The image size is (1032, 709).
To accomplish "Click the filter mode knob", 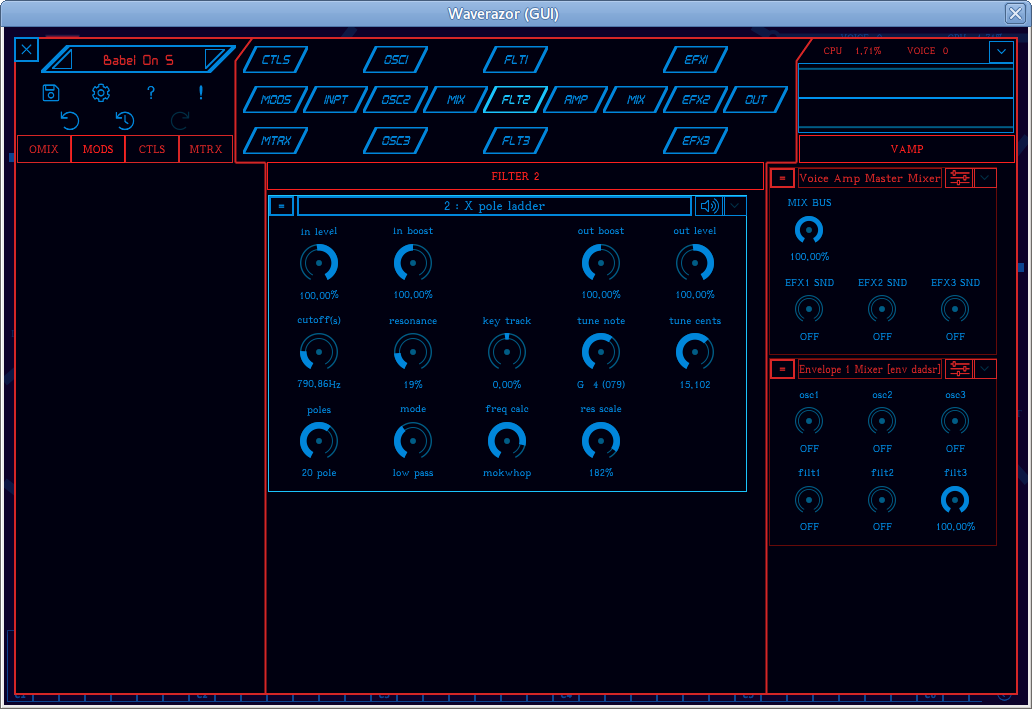I will pos(413,441).
